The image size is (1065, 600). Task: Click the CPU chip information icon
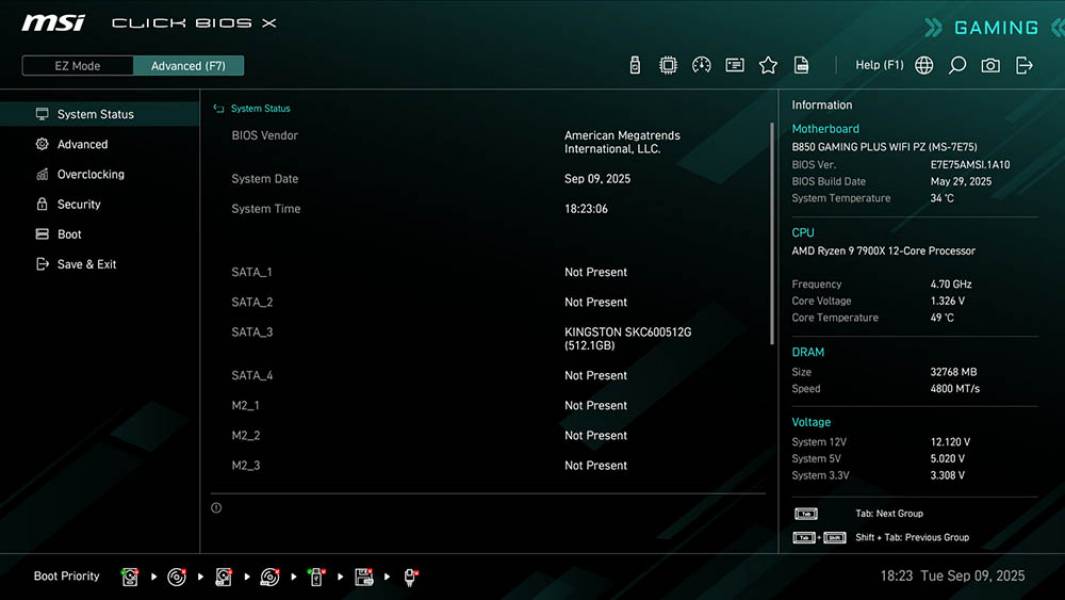tap(667, 64)
